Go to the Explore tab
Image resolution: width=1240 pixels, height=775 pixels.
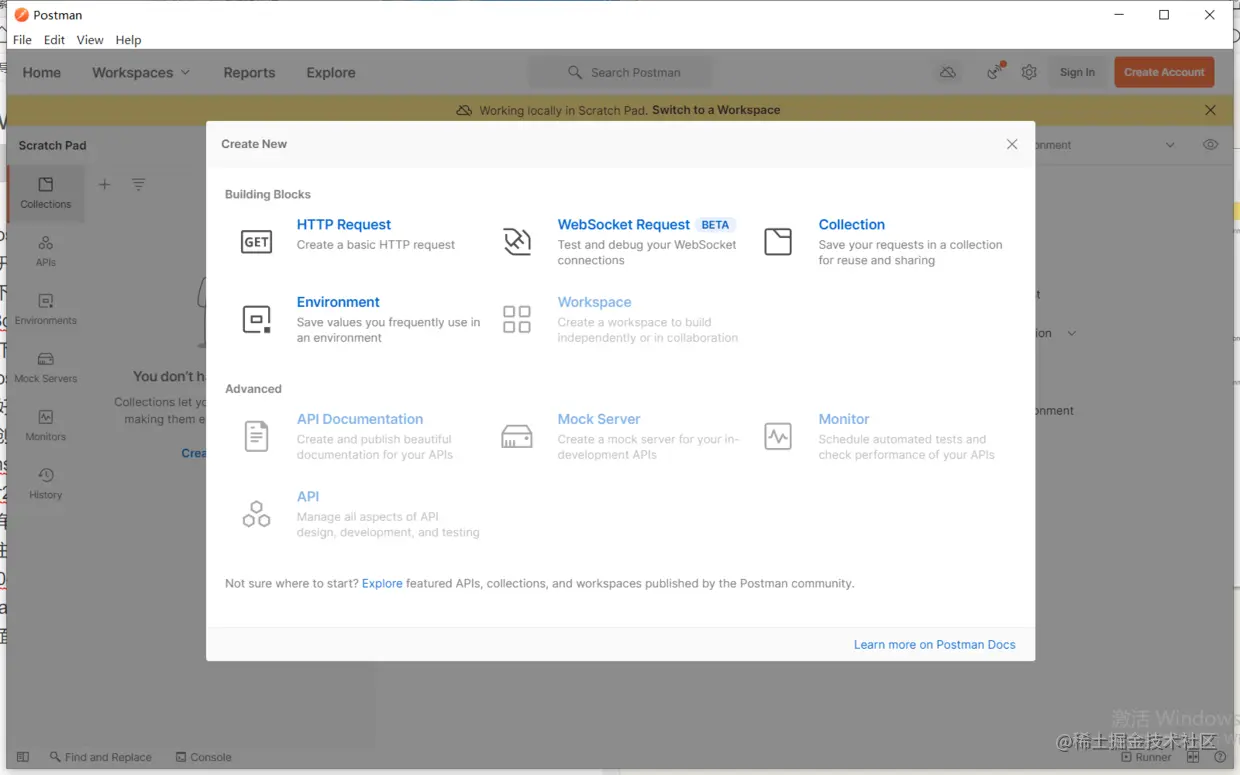331,72
